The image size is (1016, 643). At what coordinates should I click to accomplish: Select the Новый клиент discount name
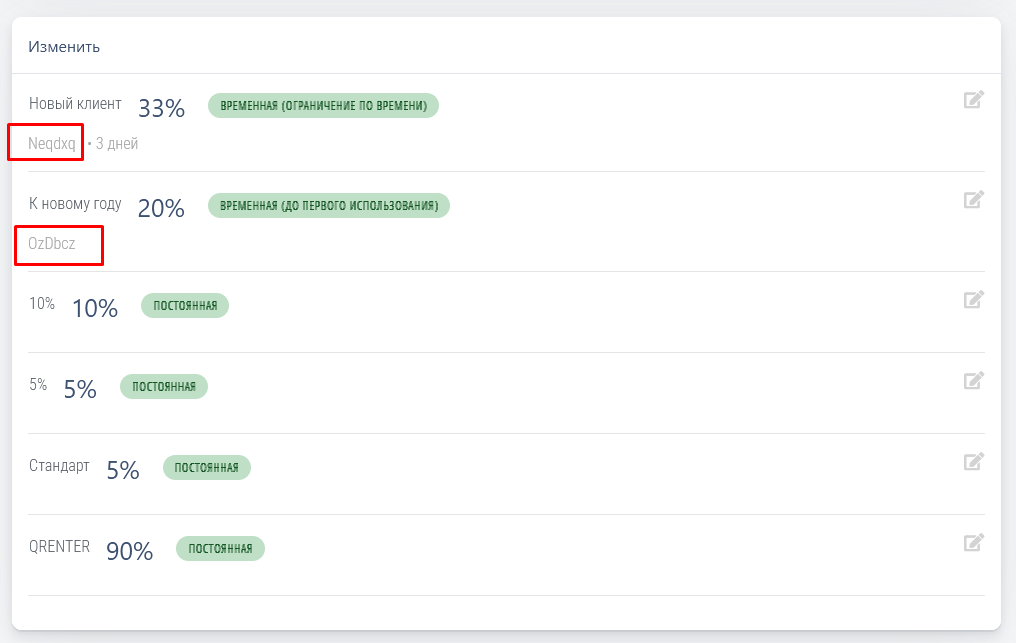(x=75, y=104)
